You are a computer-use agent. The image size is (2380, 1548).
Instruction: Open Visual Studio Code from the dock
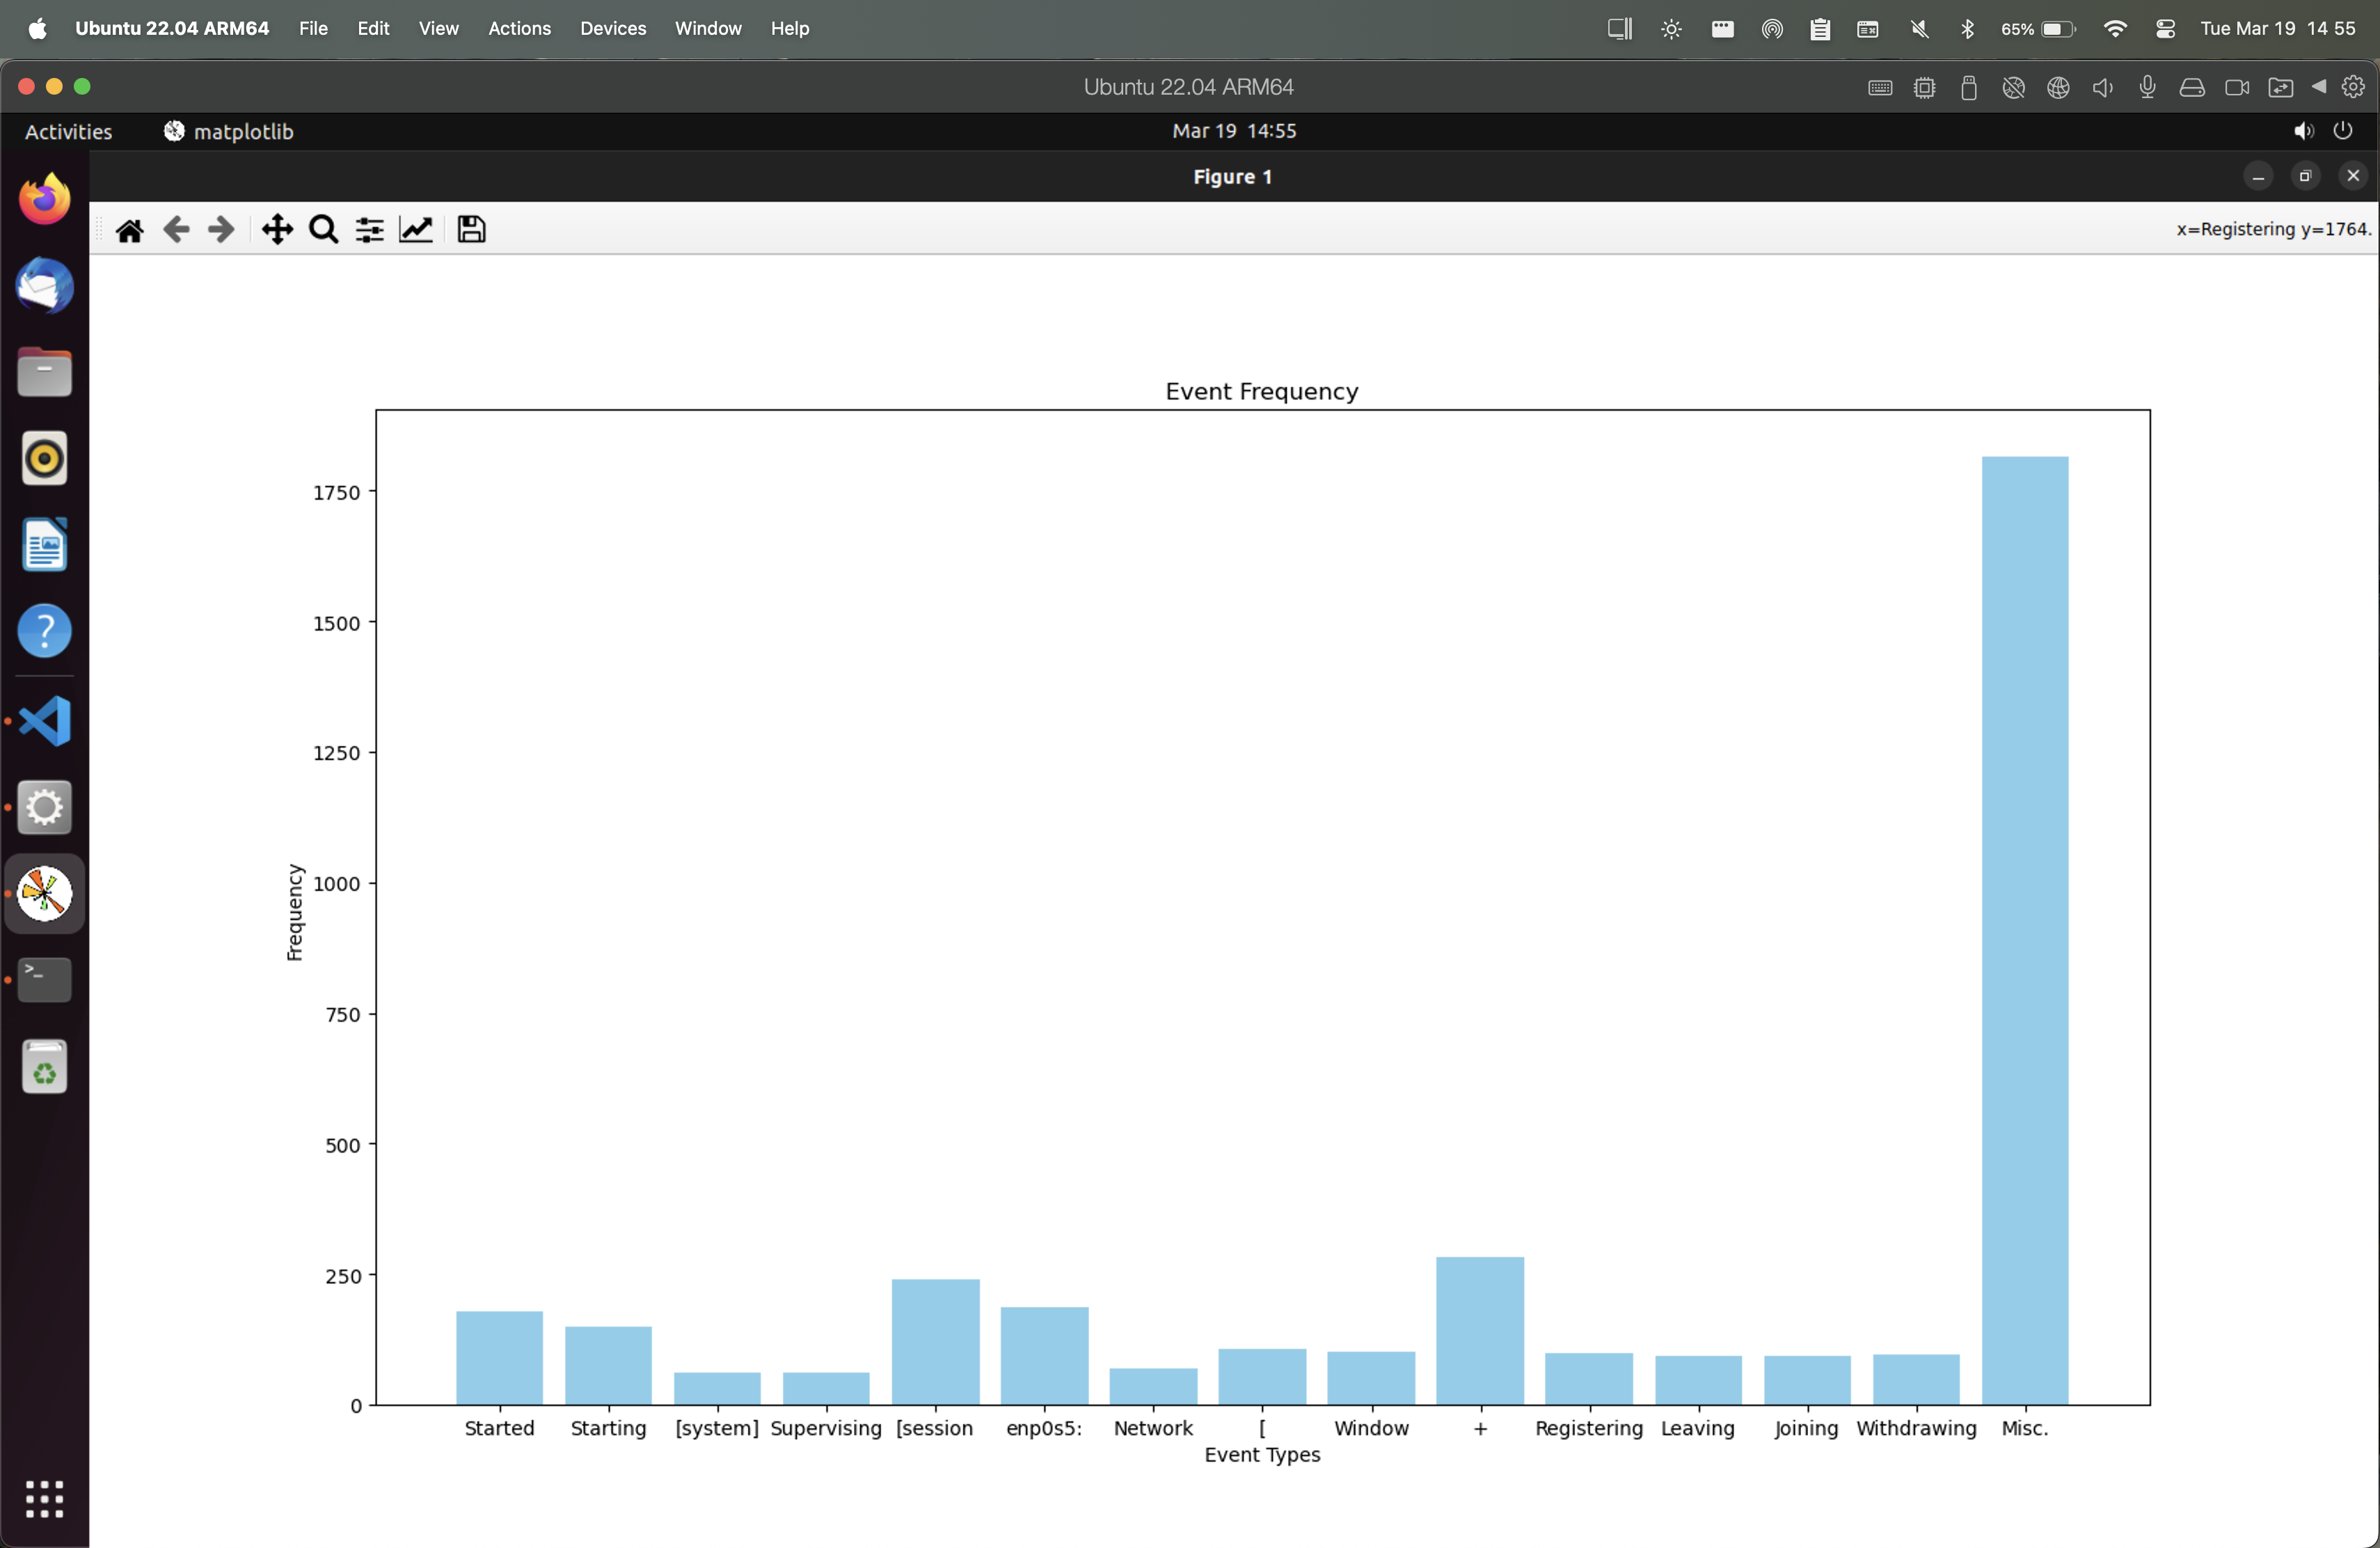coord(45,721)
